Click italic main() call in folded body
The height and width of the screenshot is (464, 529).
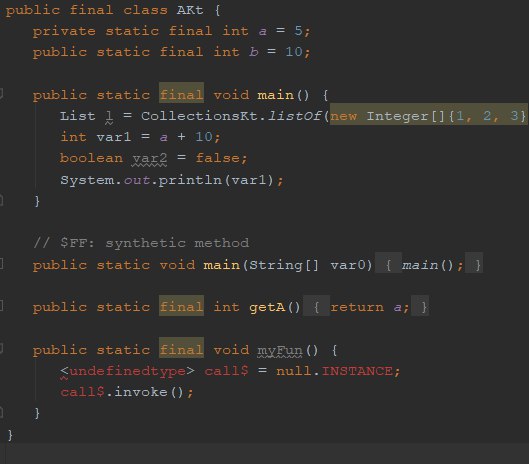(427, 265)
